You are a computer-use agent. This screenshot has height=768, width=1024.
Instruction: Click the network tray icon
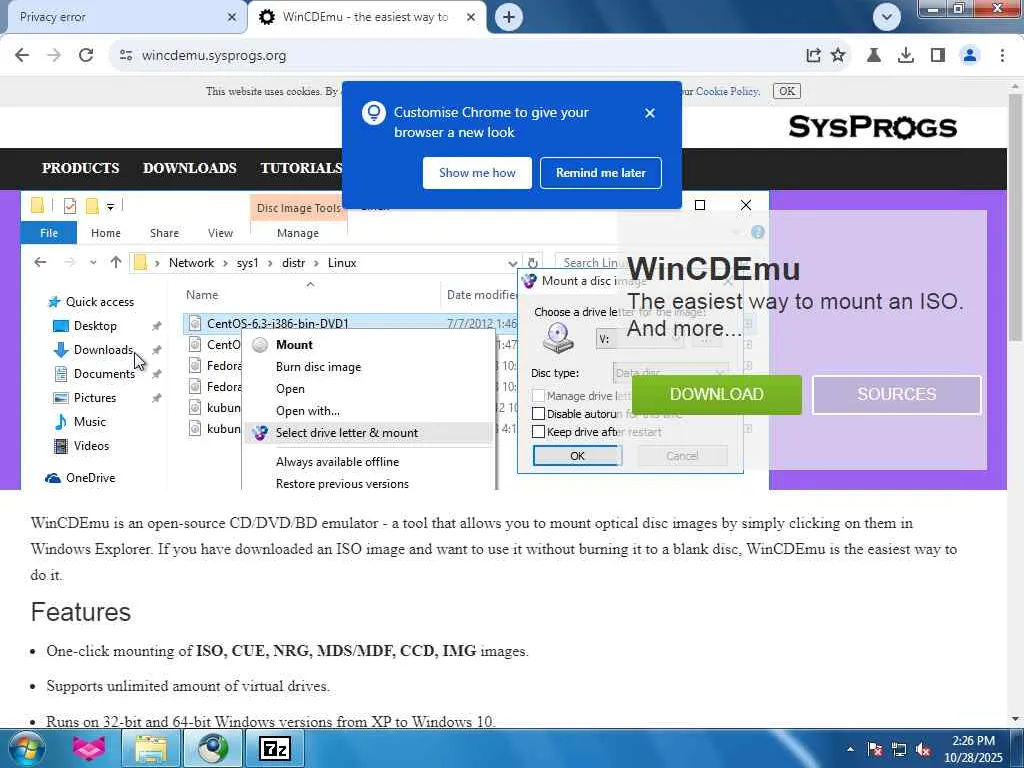[x=899, y=749]
